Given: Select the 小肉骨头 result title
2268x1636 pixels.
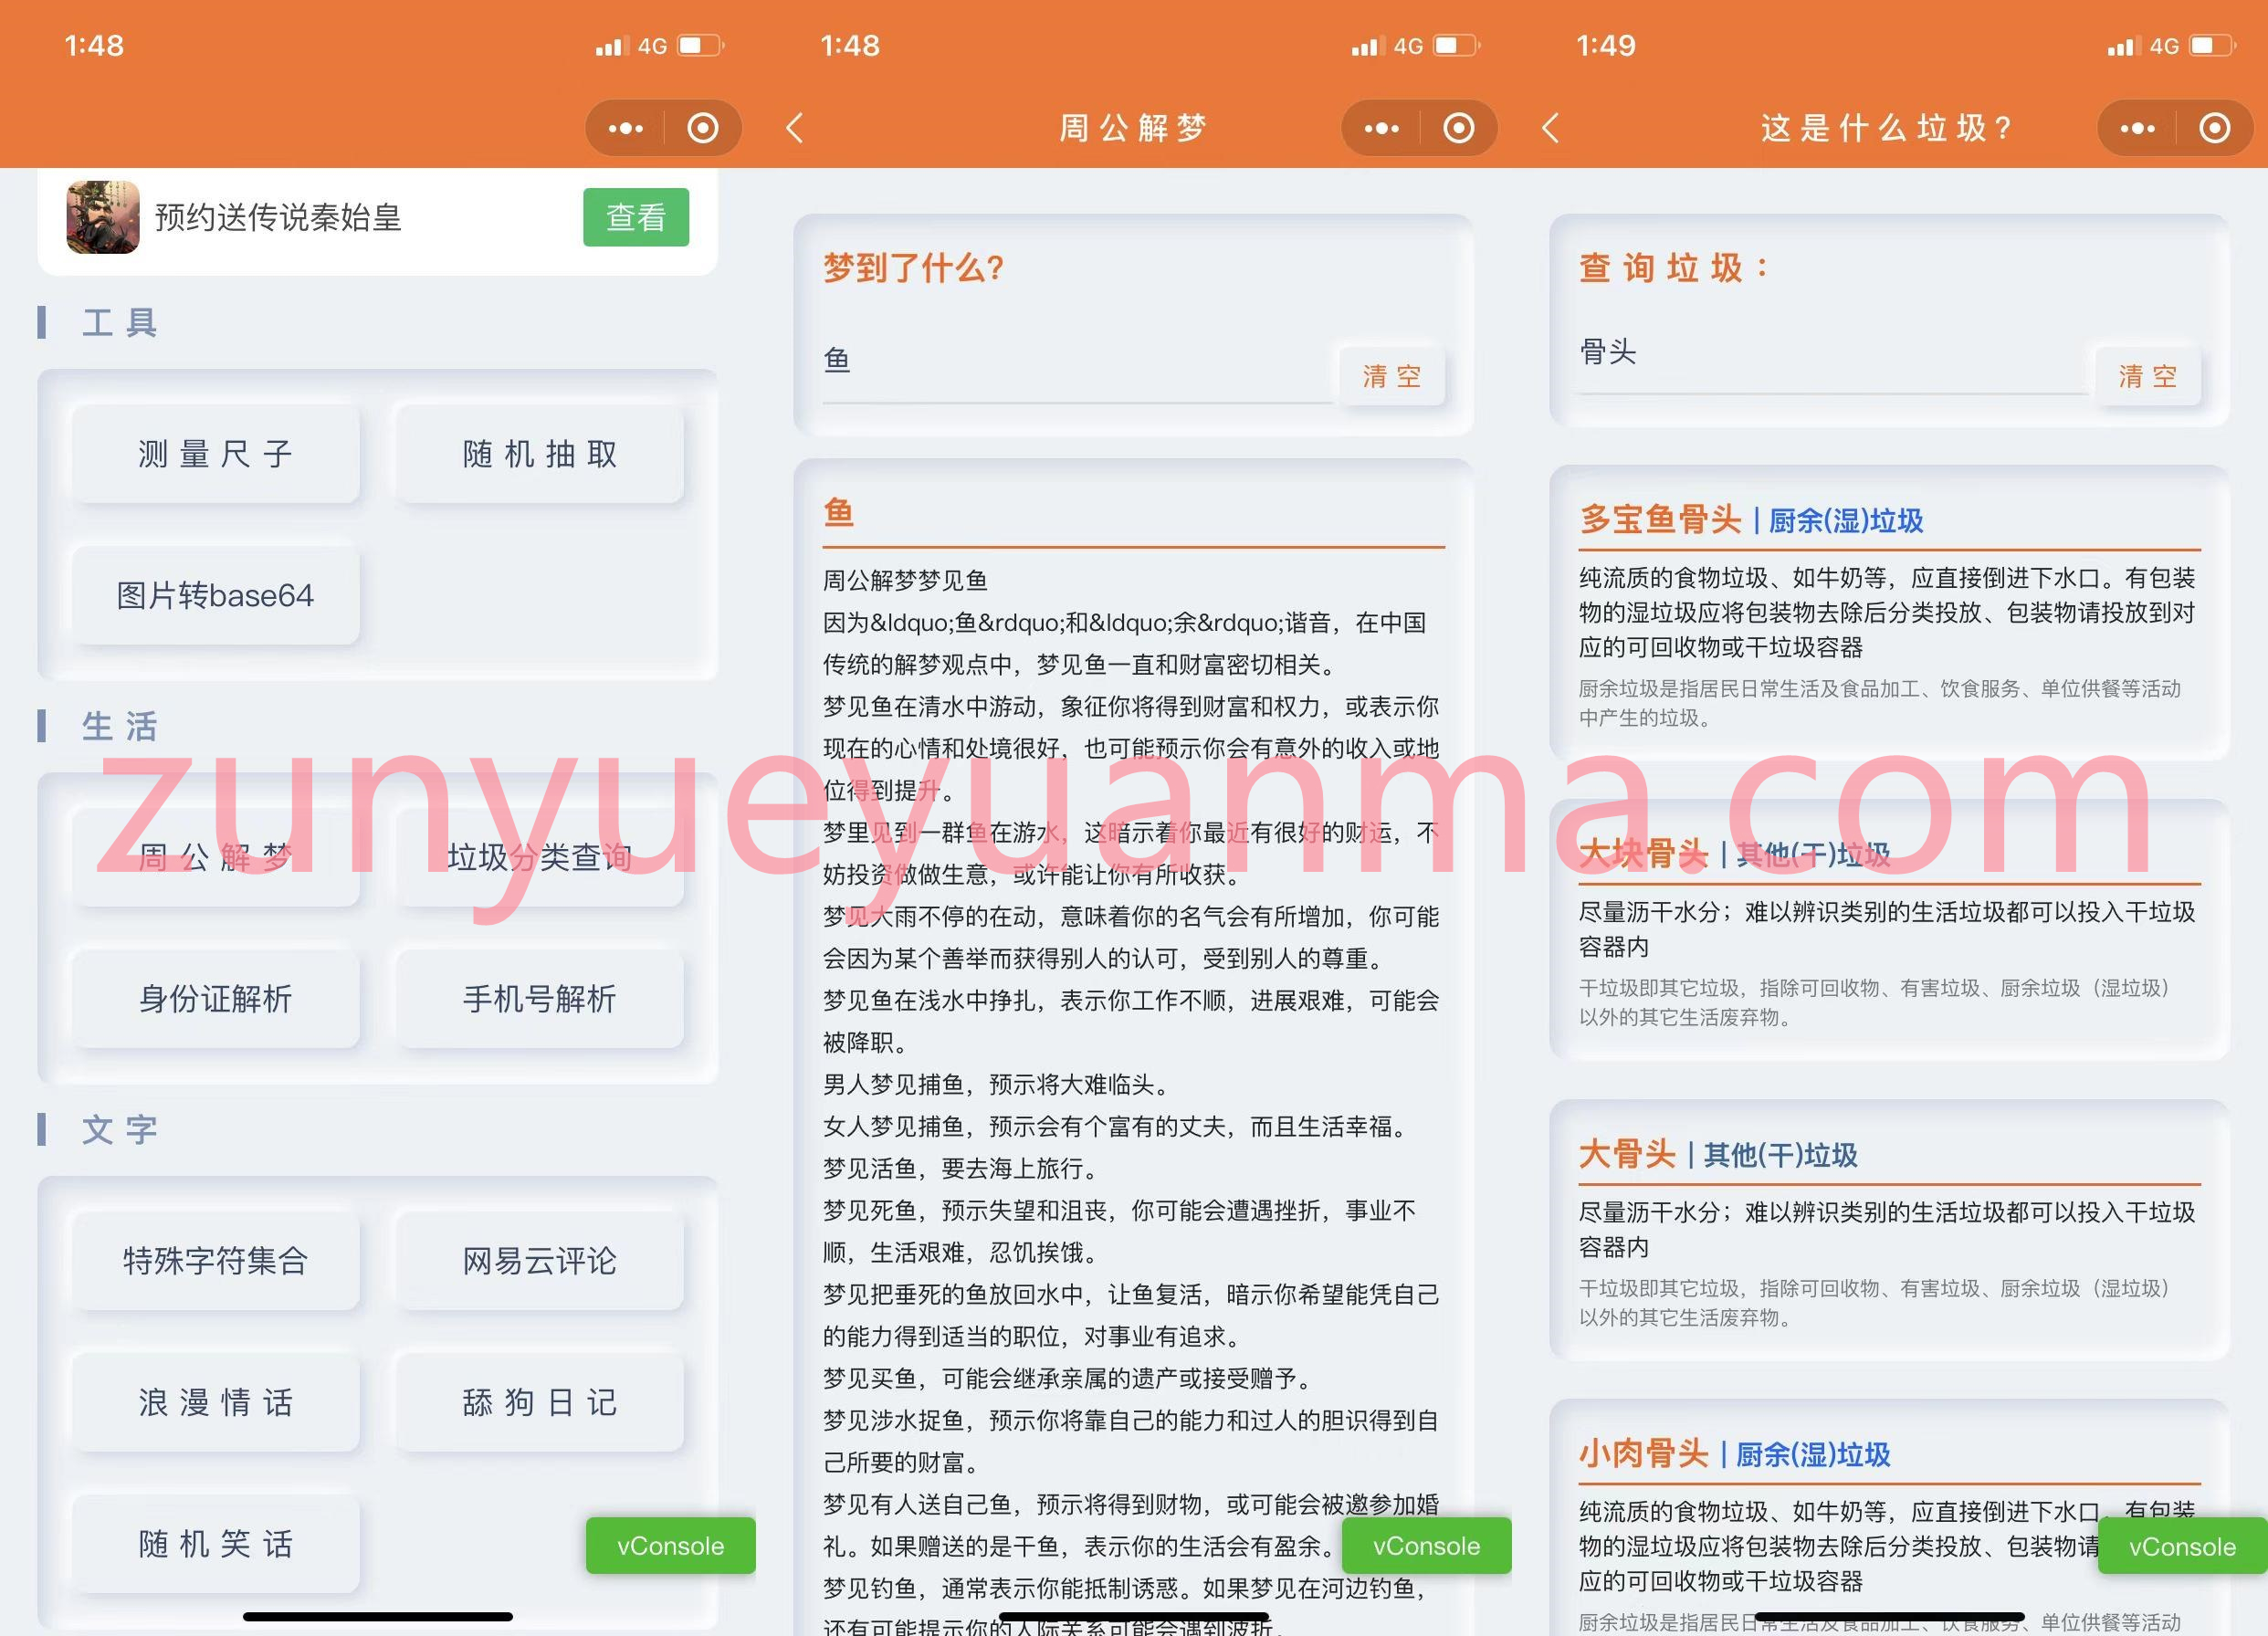Looking at the screenshot, I should (1643, 1453).
